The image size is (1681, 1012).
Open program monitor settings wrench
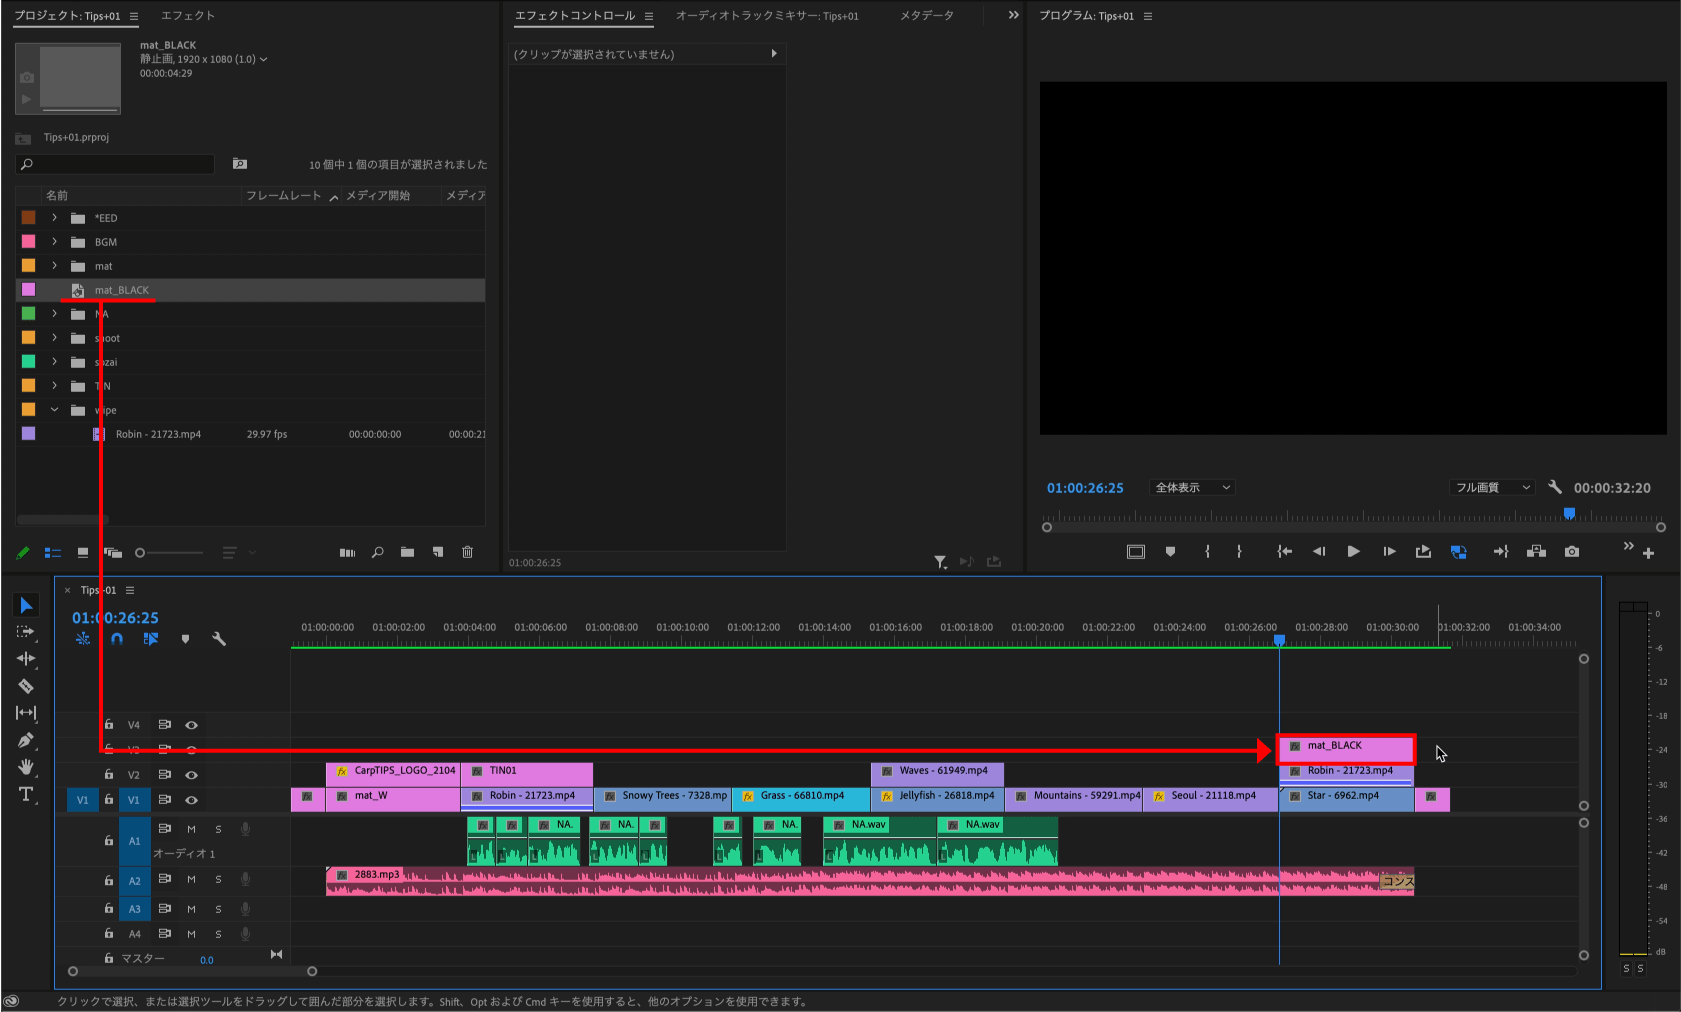pos(1555,487)
